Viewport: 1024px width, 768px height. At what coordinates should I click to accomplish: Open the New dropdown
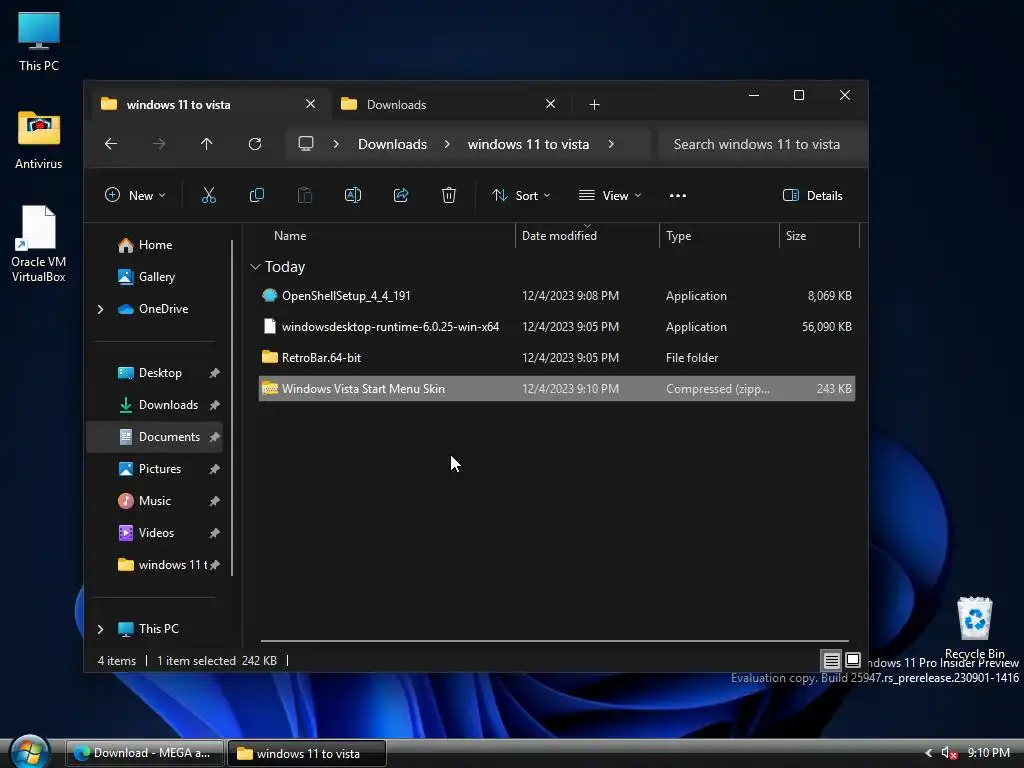tap(135, 195)
